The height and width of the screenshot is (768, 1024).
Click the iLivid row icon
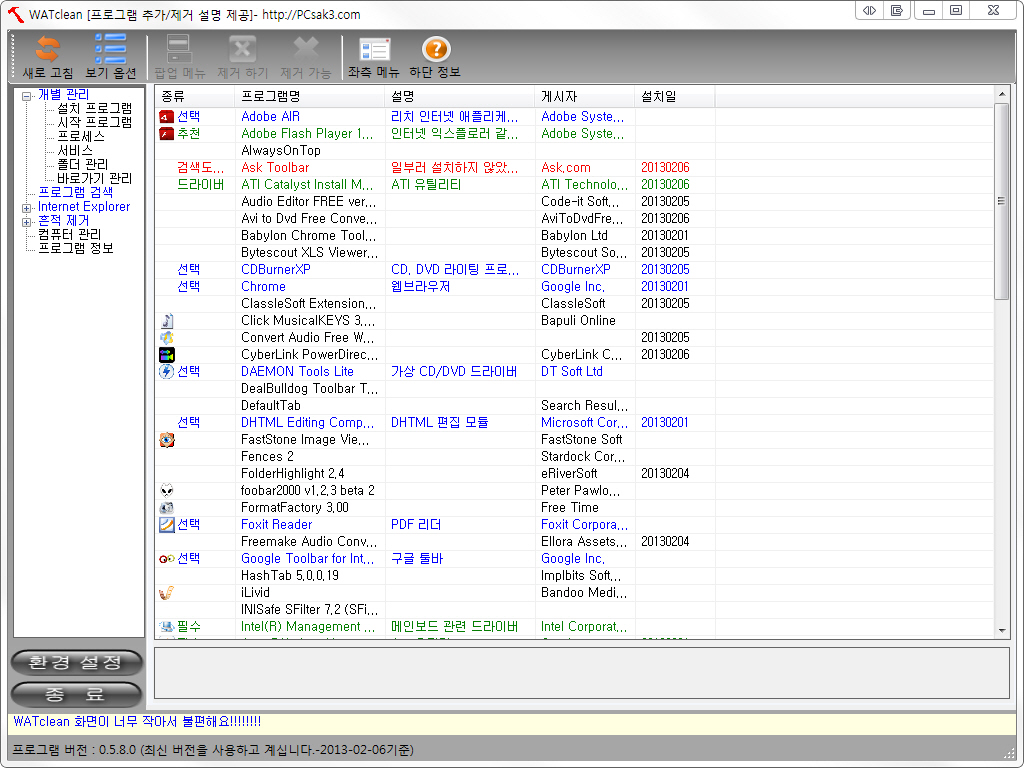pos(167,592)
